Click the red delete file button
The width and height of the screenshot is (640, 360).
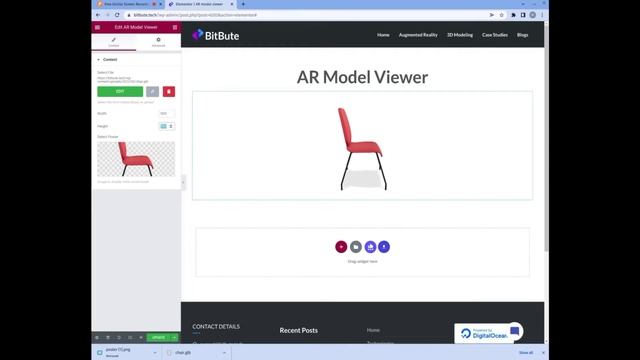pyautogui.click(x=169, y=91)
